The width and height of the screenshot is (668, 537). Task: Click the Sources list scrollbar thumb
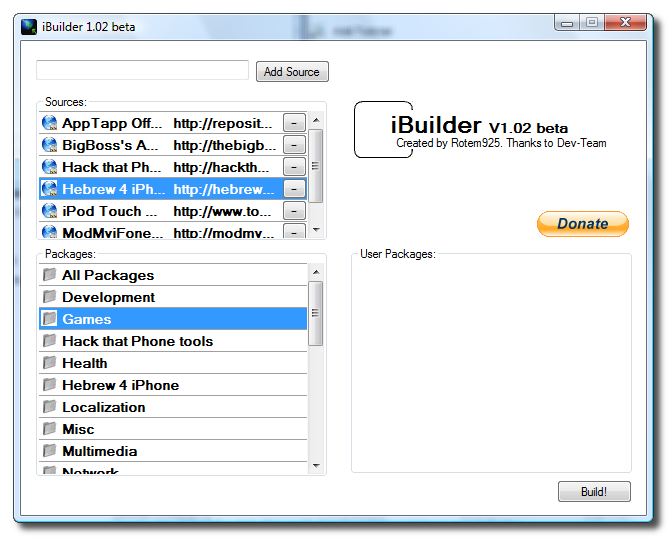click(316, 166)
